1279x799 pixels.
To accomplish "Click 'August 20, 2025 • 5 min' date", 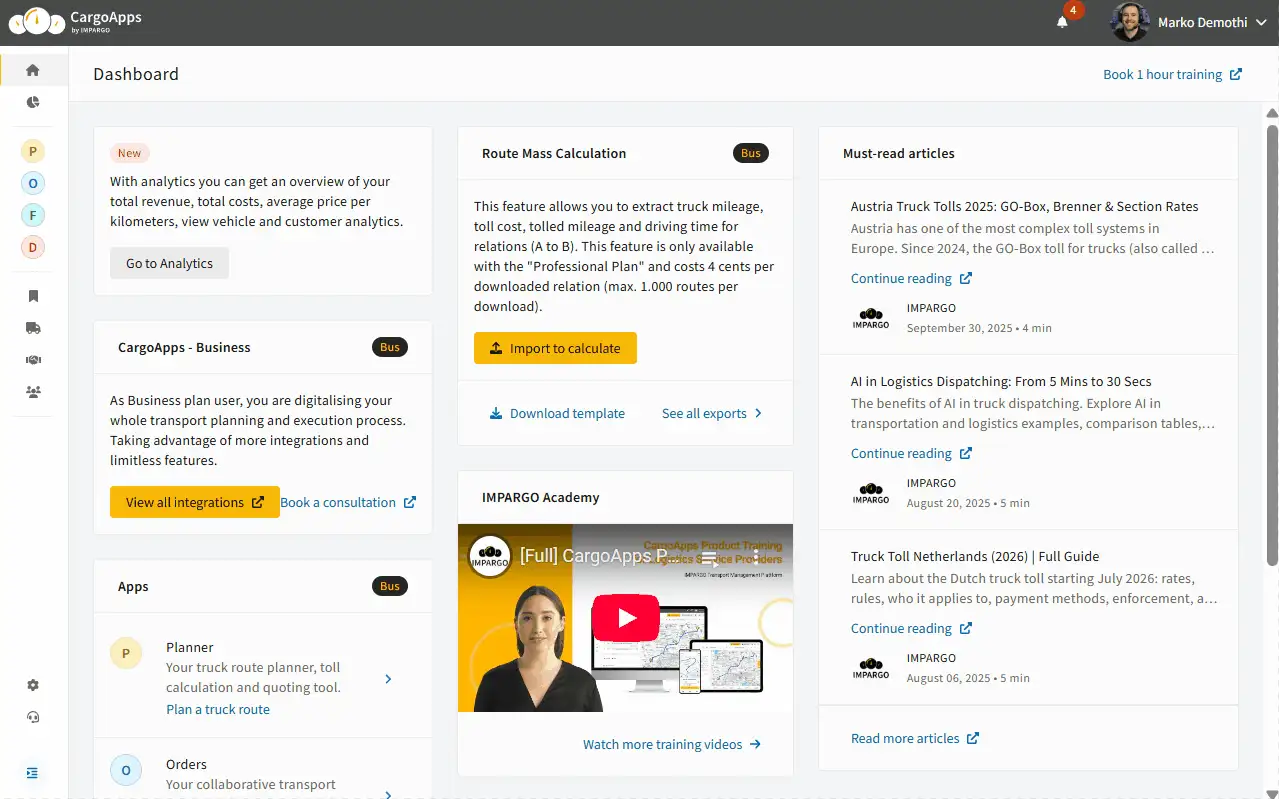I will point(968,503).
